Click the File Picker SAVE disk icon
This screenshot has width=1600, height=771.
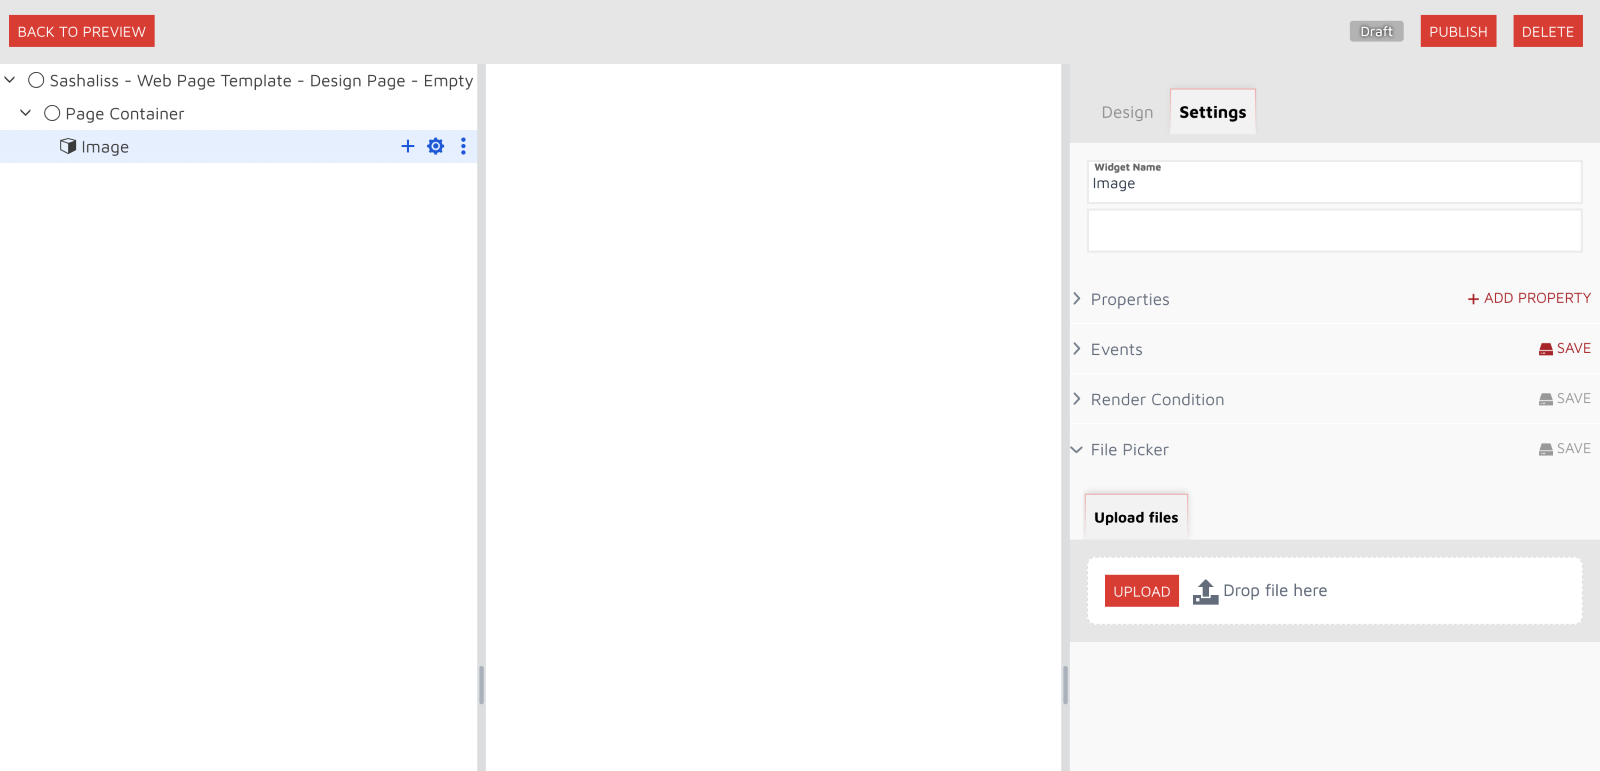(1546, 449)
